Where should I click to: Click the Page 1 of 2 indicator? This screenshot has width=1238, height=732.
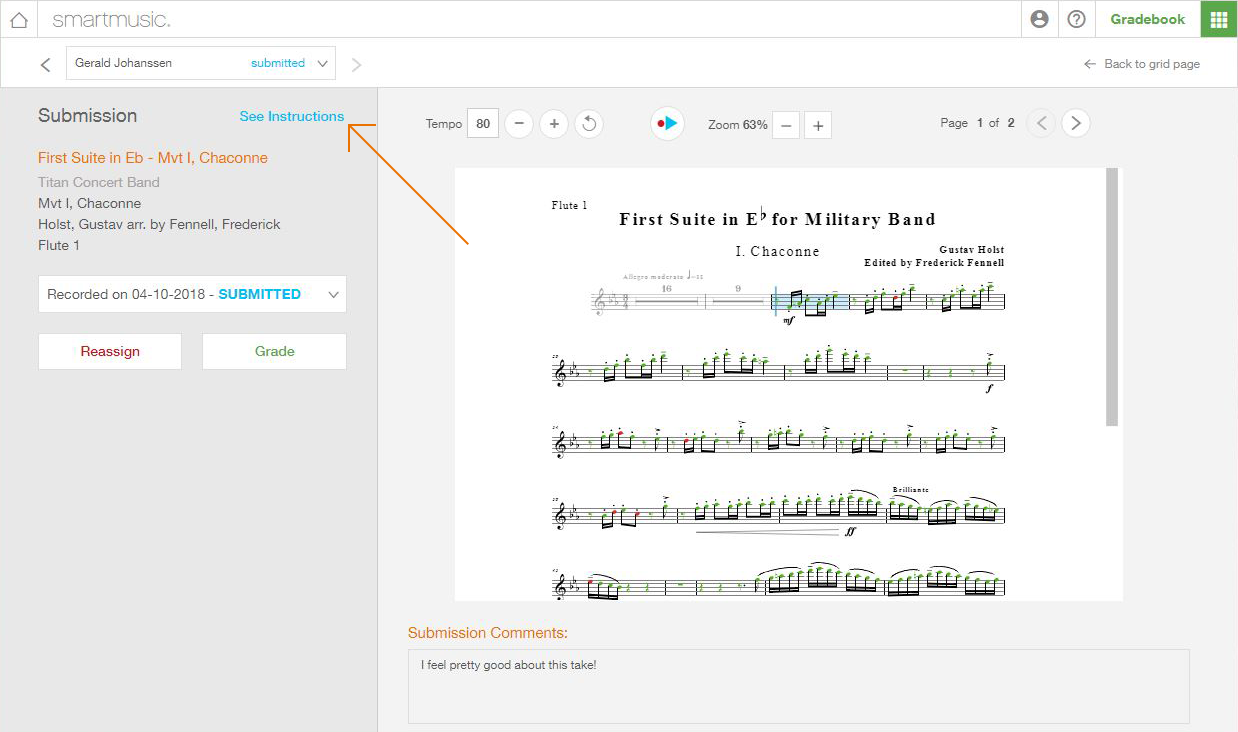pyautogui.click(x=978, y=123)
